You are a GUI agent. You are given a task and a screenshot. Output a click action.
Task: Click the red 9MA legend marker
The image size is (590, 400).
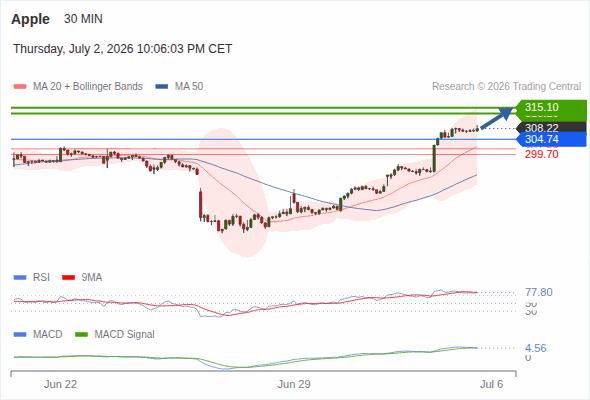click(68, 278)
